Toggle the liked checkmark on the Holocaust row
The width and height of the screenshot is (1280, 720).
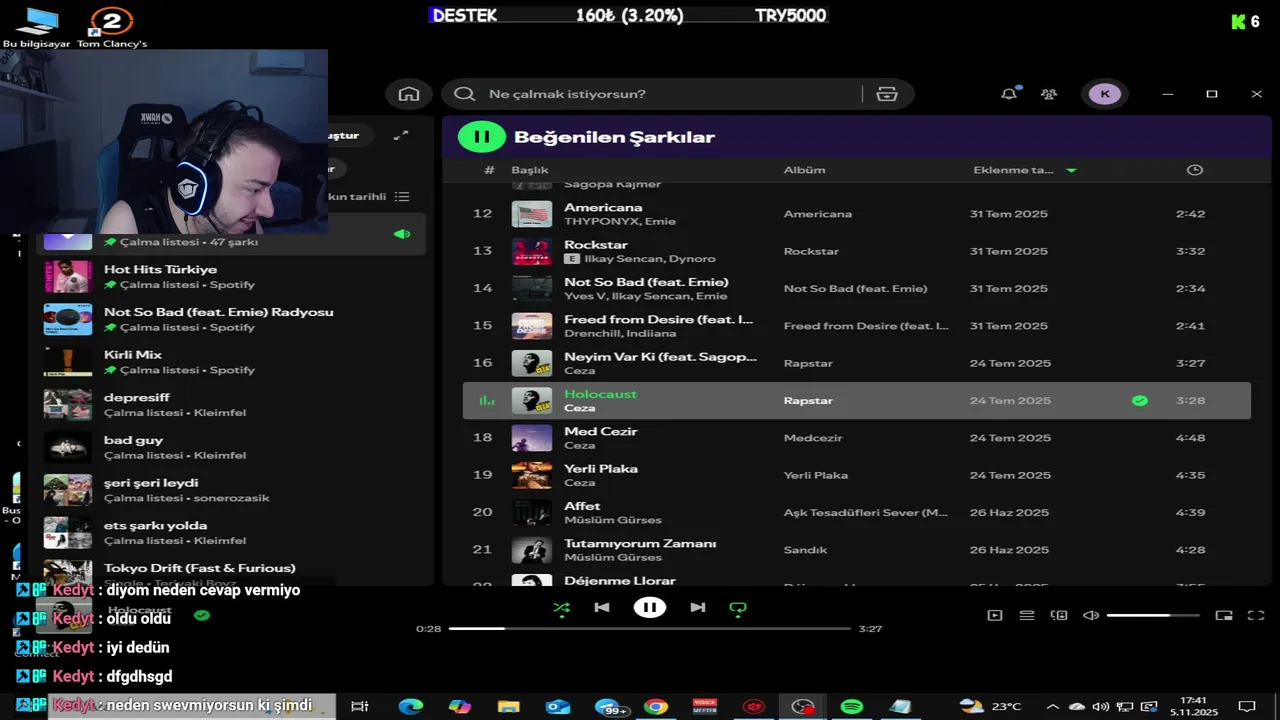[x=1139, y=401]
